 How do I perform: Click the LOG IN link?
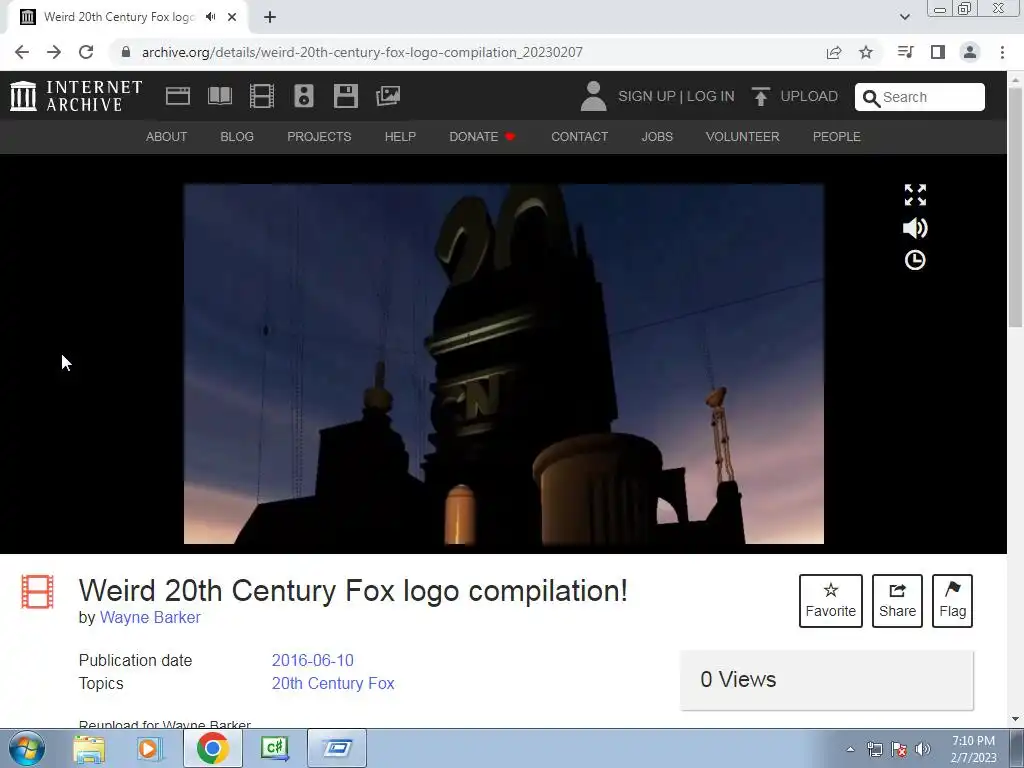coord(711,96)
